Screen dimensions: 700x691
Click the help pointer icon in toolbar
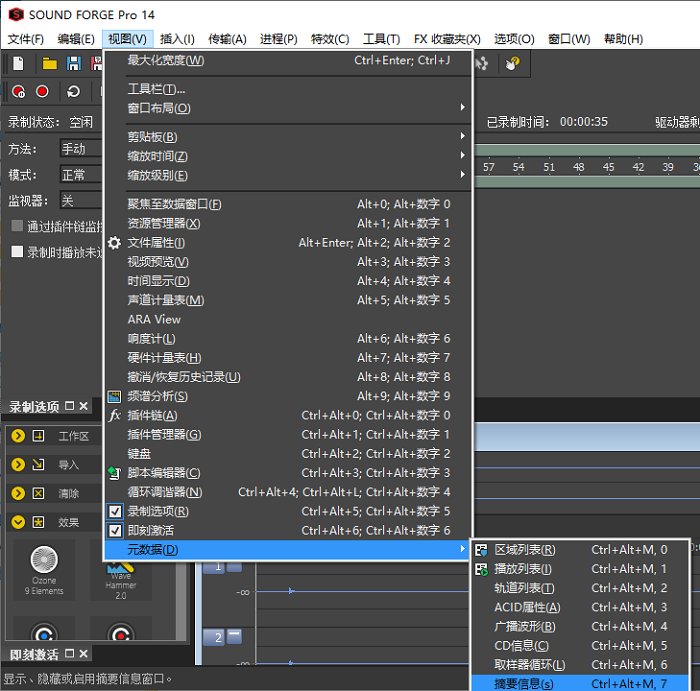pyautogui.click(x=512, y=63)
